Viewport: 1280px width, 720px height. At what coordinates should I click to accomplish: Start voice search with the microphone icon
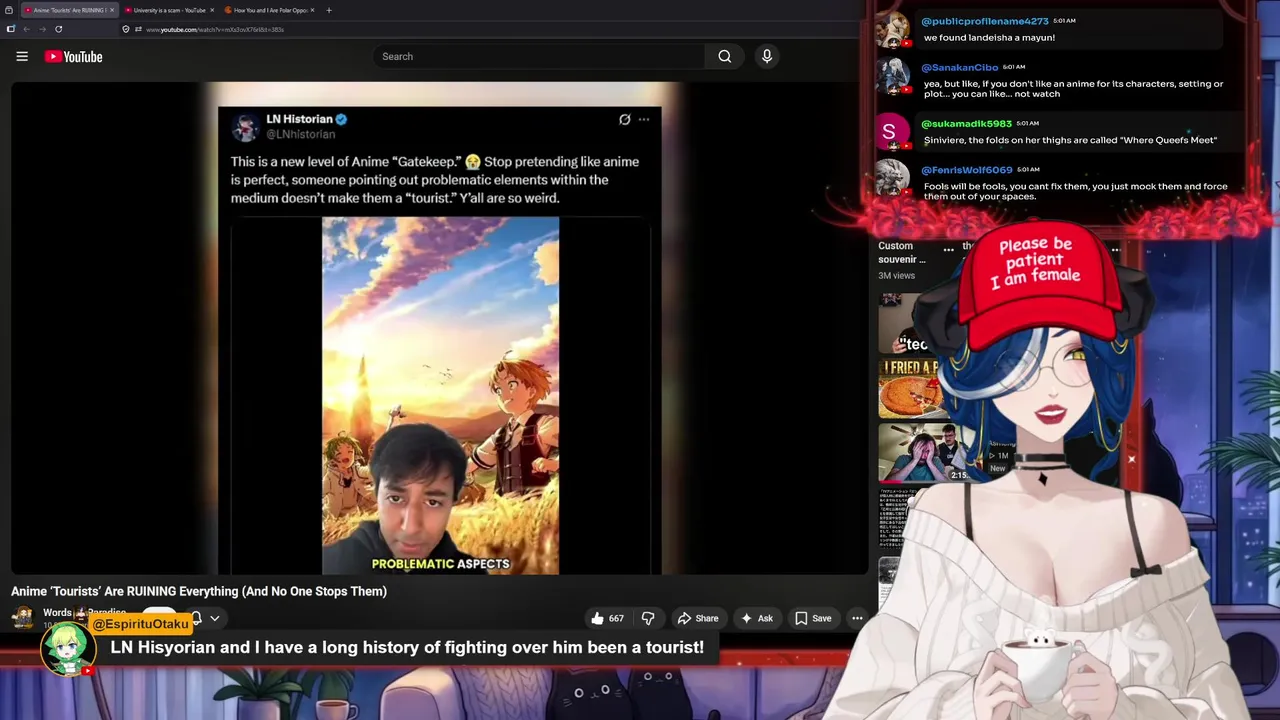pos(767,57)
